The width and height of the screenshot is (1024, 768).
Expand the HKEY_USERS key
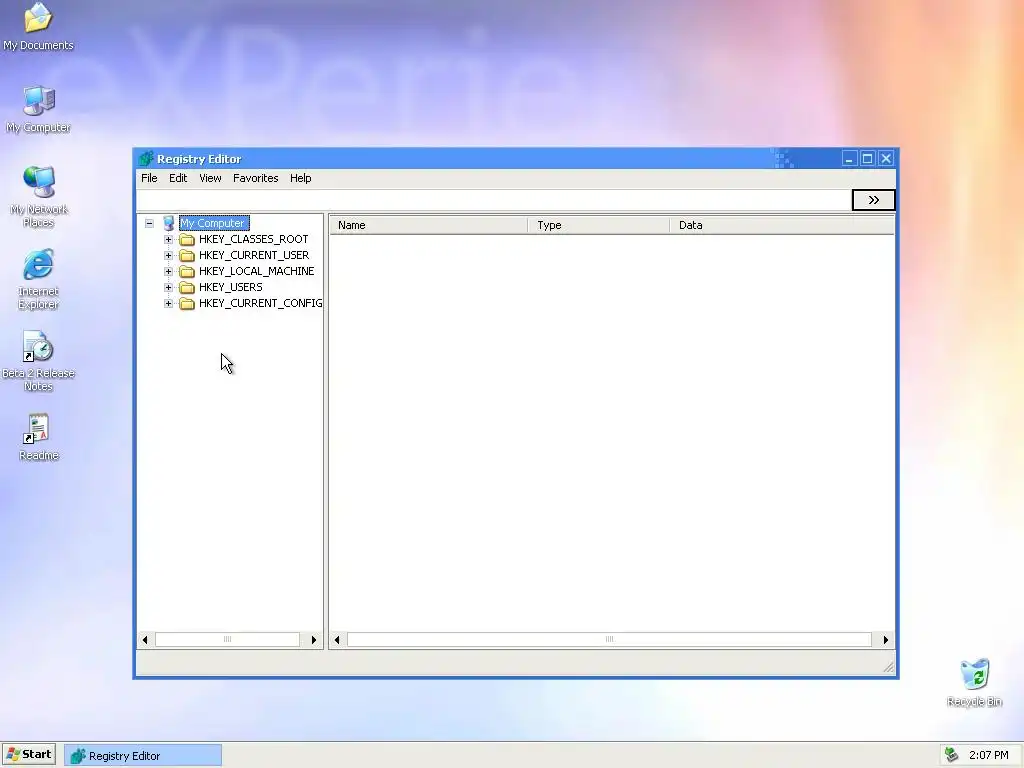[x=168, y=287]
